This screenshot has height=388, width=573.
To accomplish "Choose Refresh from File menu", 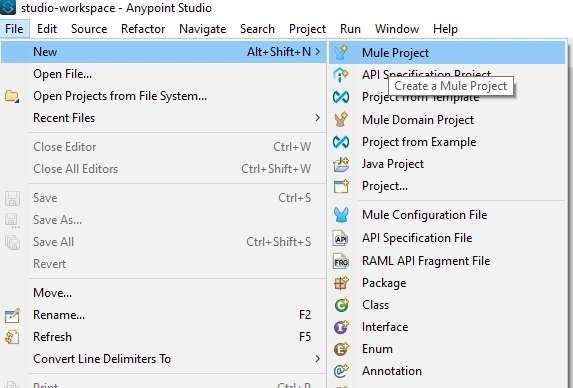I will [x=163, y=337].
